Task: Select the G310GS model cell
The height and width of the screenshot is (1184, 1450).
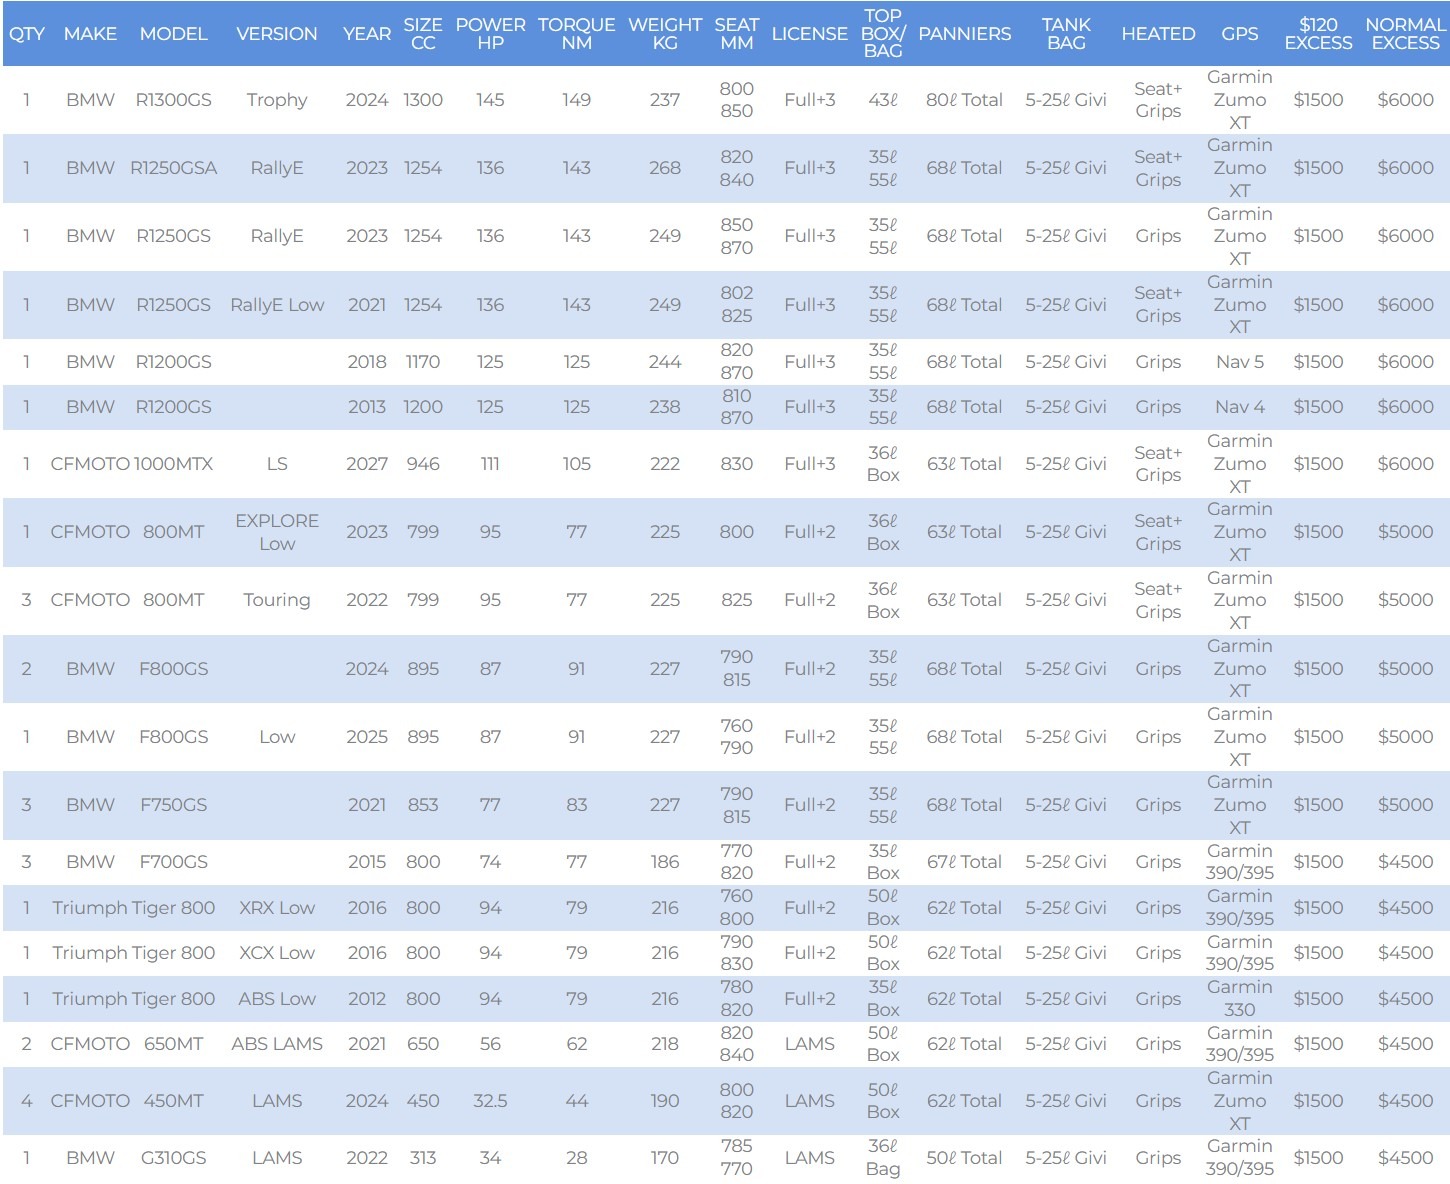Action: tap(173, 1158)
